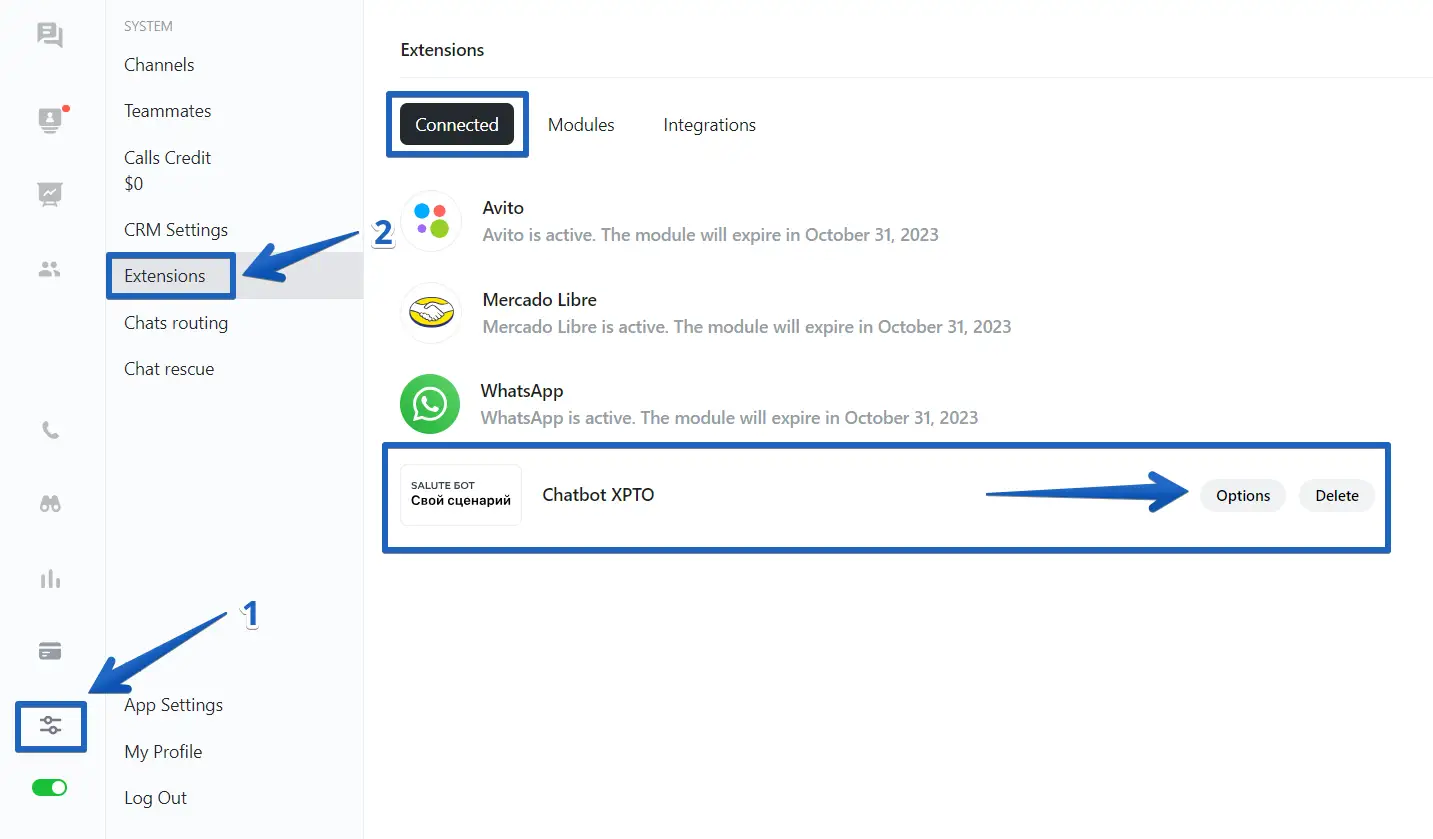Screen dimensions: 1433x839
Task: Open settings sliders icon in sidebar
Action: (51, 726)
